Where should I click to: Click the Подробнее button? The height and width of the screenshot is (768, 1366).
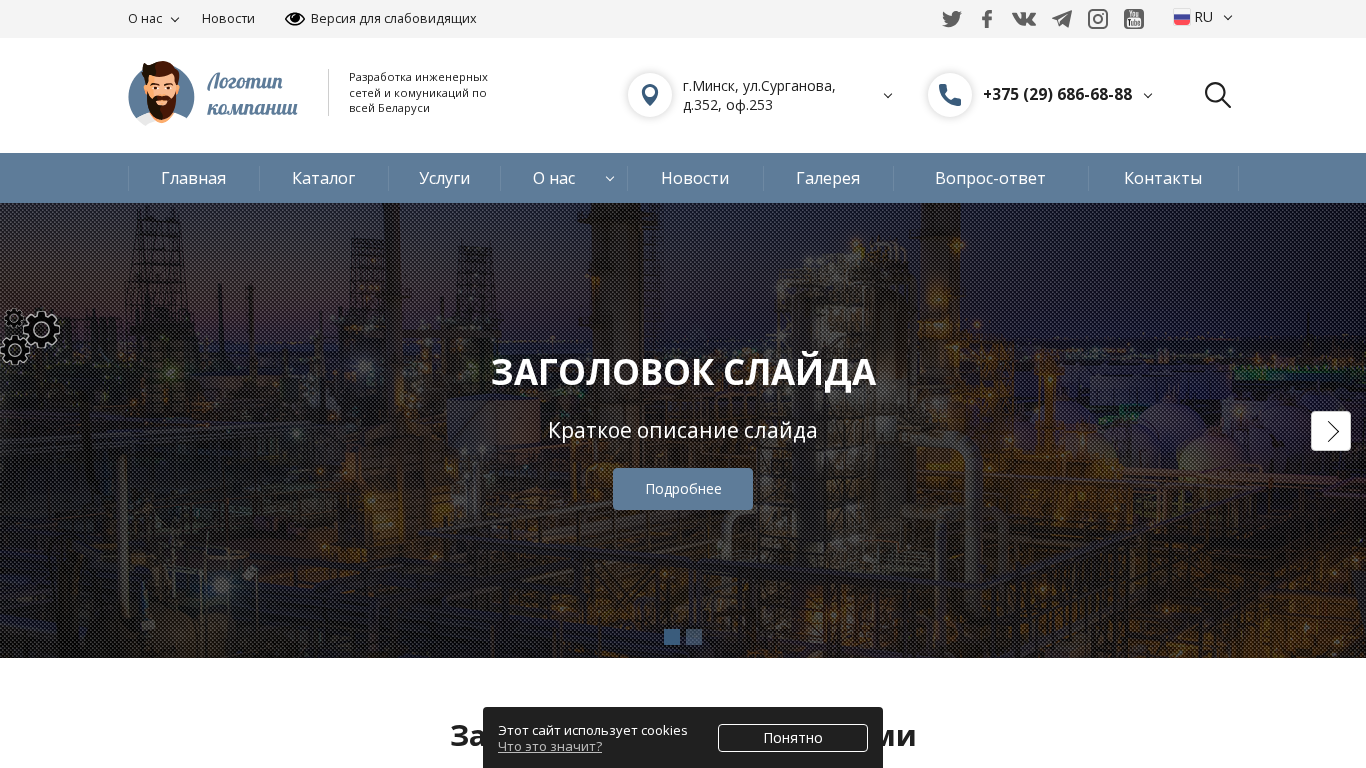point(683,489)
